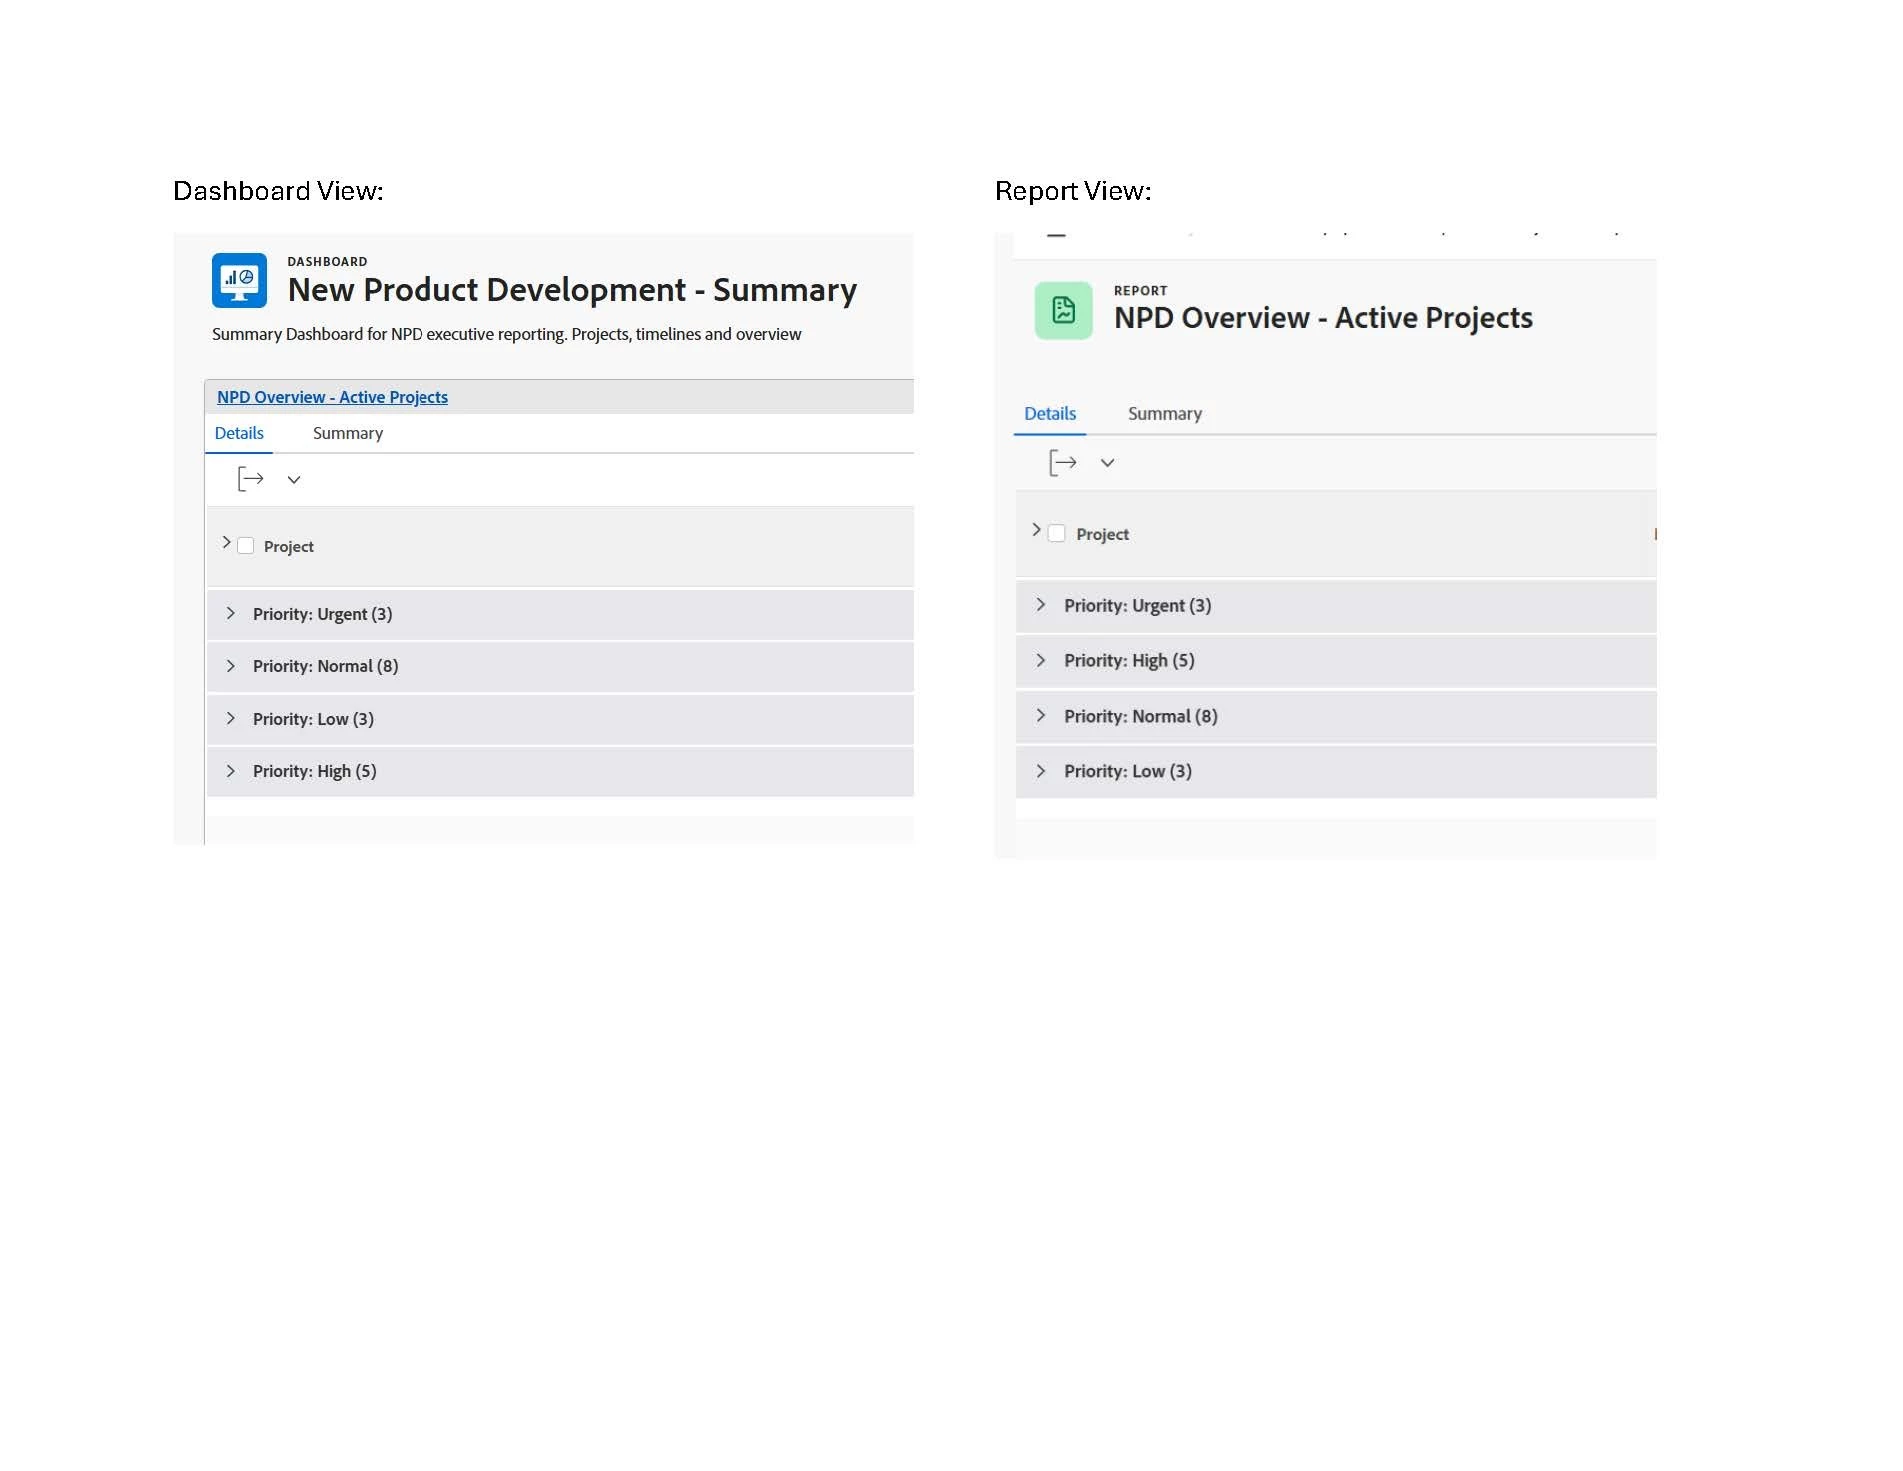Tick the Project checkbox in Dashboard view
This screenshot has height=1471, width=1903.
click(x=245, y=546)
